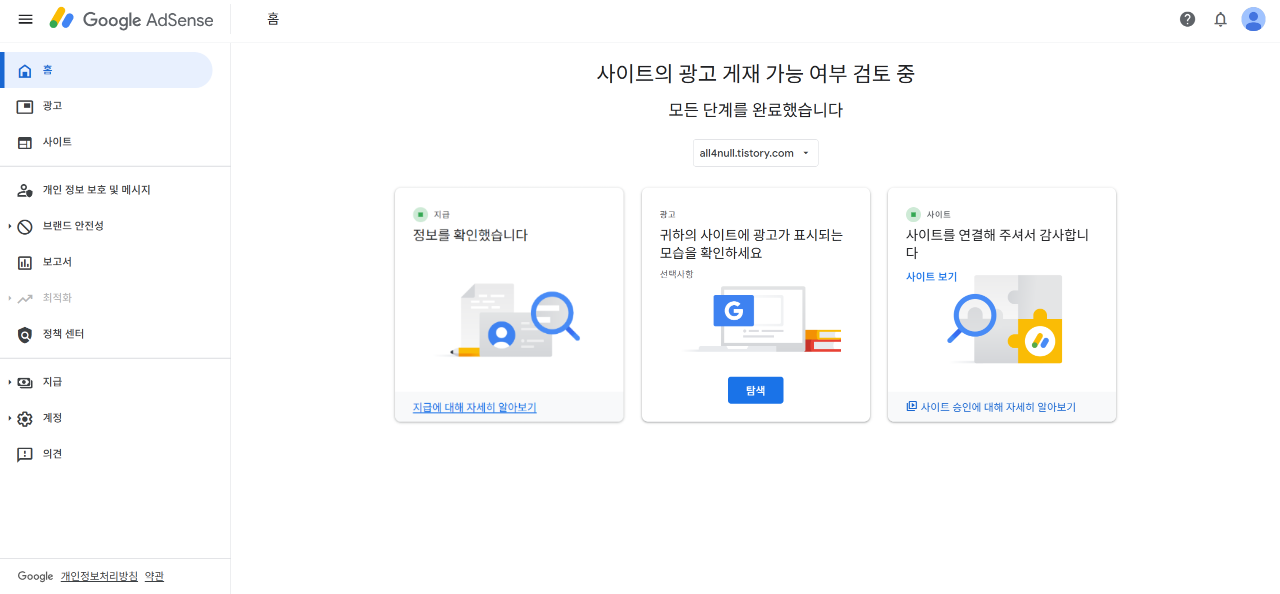Image resolution: width=1280 pixels, height=594 pixels.
Task: Open the all4null.tistory.com site dropdown
Action: 755,152
